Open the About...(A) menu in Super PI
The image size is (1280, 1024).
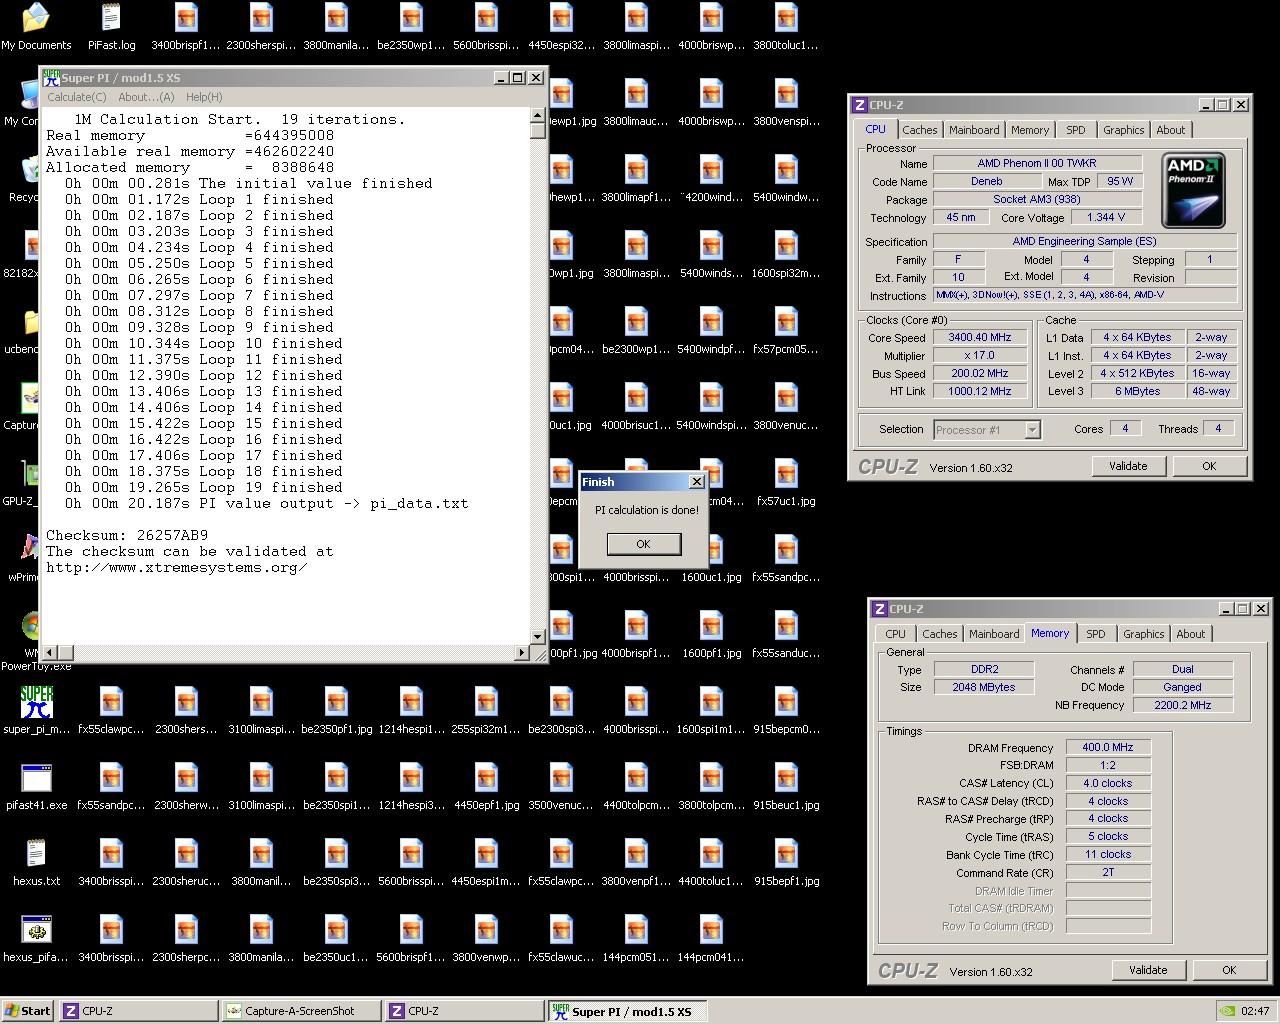pyautogui.click(x=146, y=97)
